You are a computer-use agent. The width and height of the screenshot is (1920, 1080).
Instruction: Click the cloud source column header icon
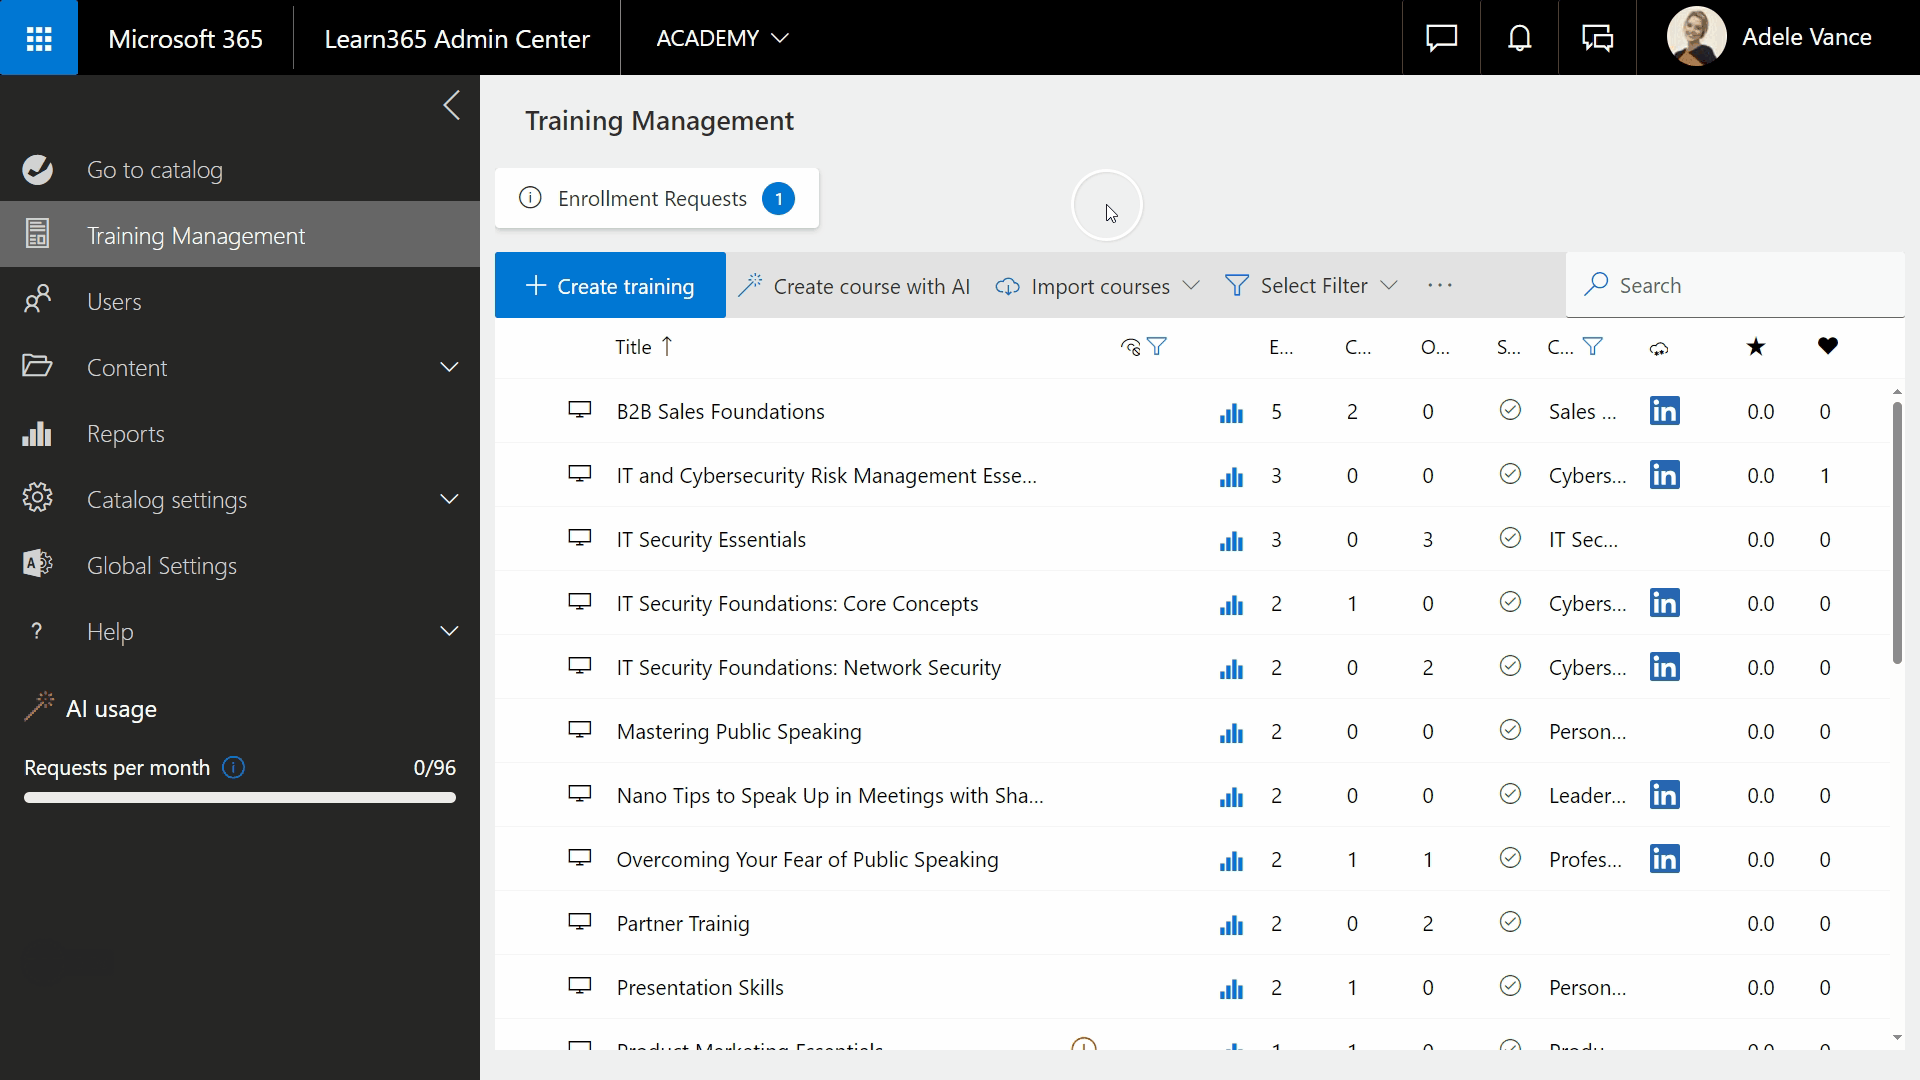1659,348
